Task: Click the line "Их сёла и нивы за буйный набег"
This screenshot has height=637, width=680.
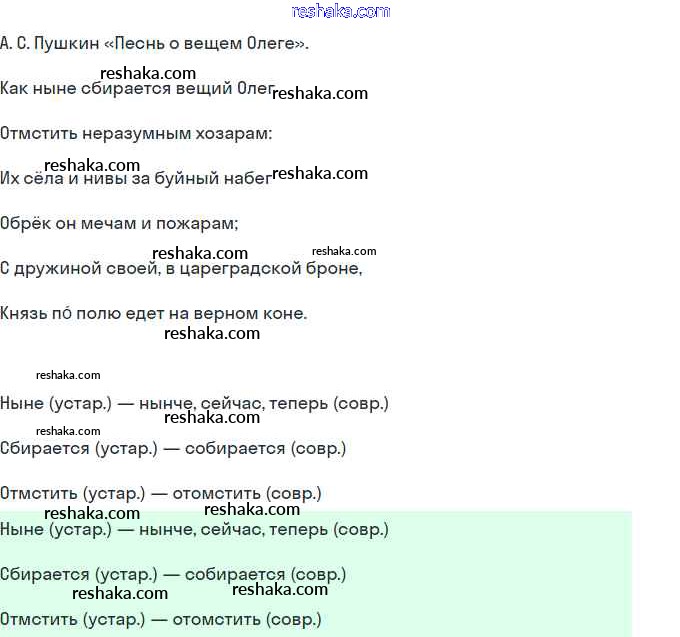Action: click(136, 178)
